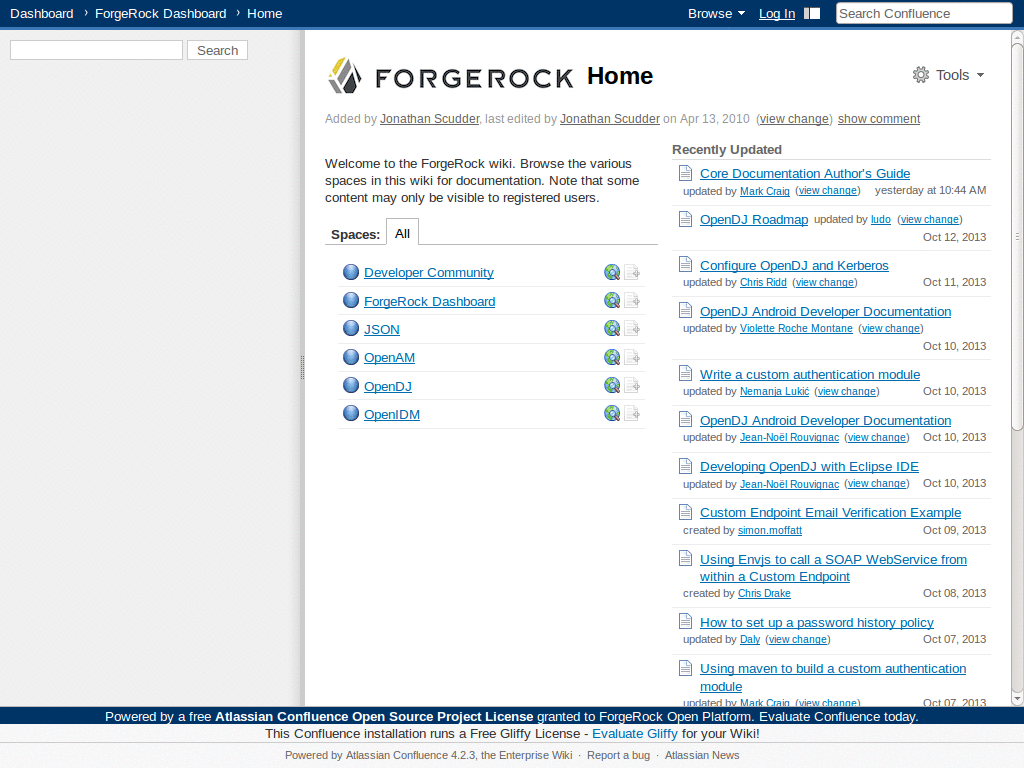
Task: Click Evaluate Gliffy link
Action: 635,733
